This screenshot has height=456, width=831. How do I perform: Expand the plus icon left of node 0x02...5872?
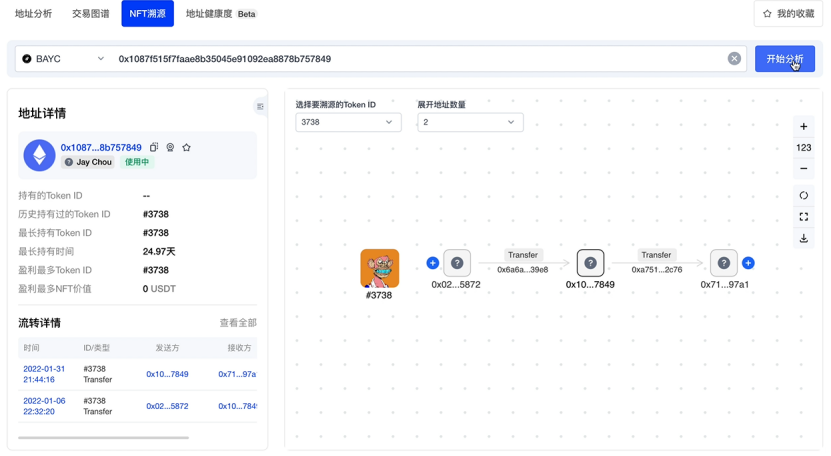[432, 263]
